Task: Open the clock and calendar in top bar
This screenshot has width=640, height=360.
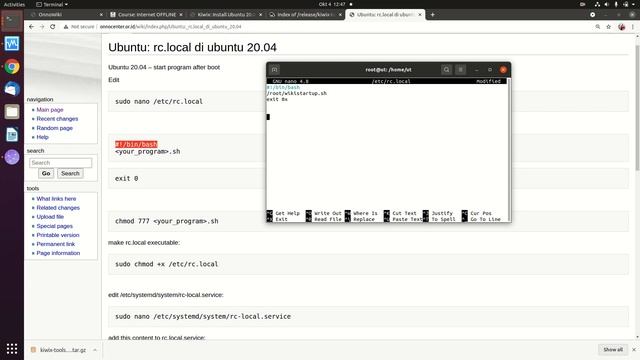Action: tap(332, 4)
